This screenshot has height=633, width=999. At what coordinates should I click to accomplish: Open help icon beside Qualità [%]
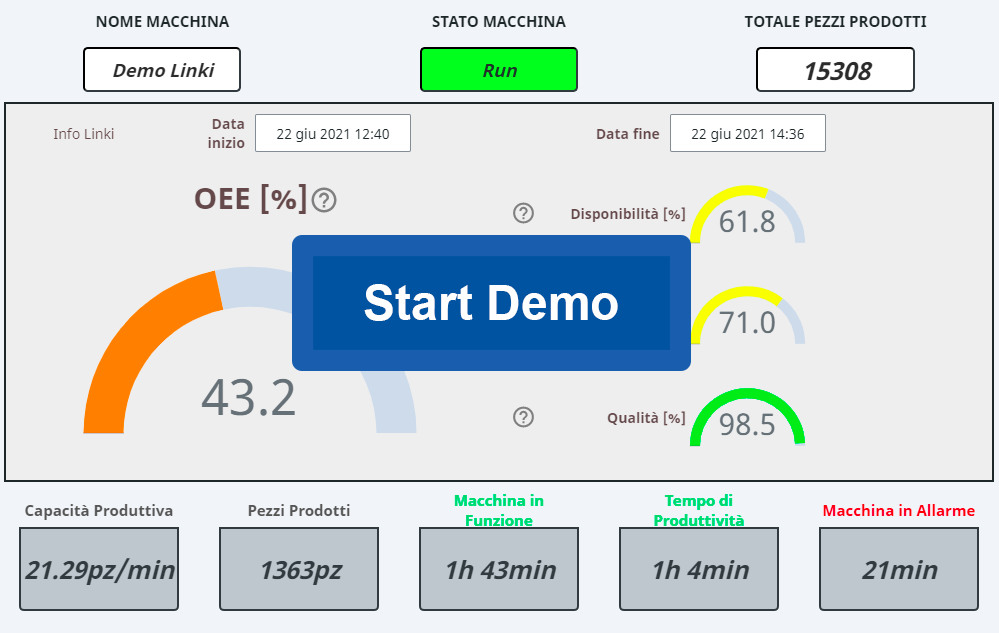524,417
